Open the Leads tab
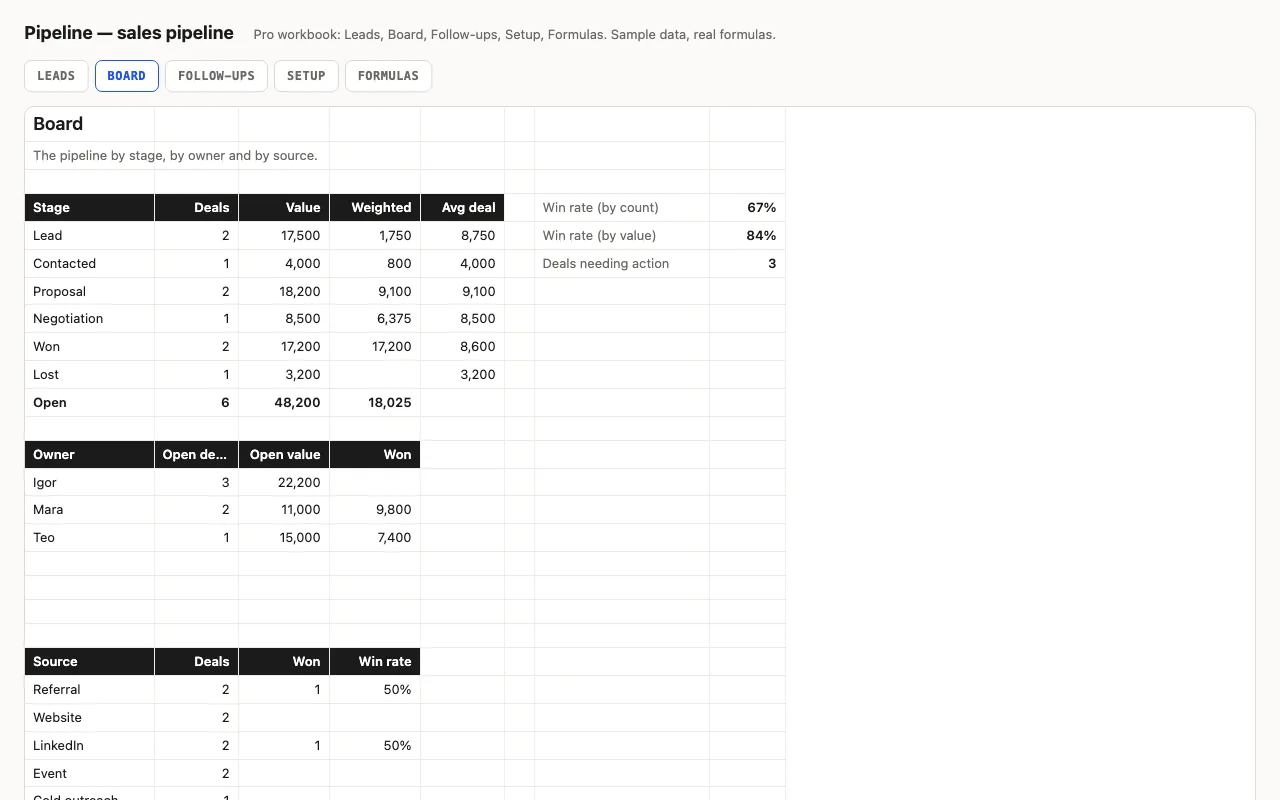Viewport: 1280px width, 800px height. [56, 76]
